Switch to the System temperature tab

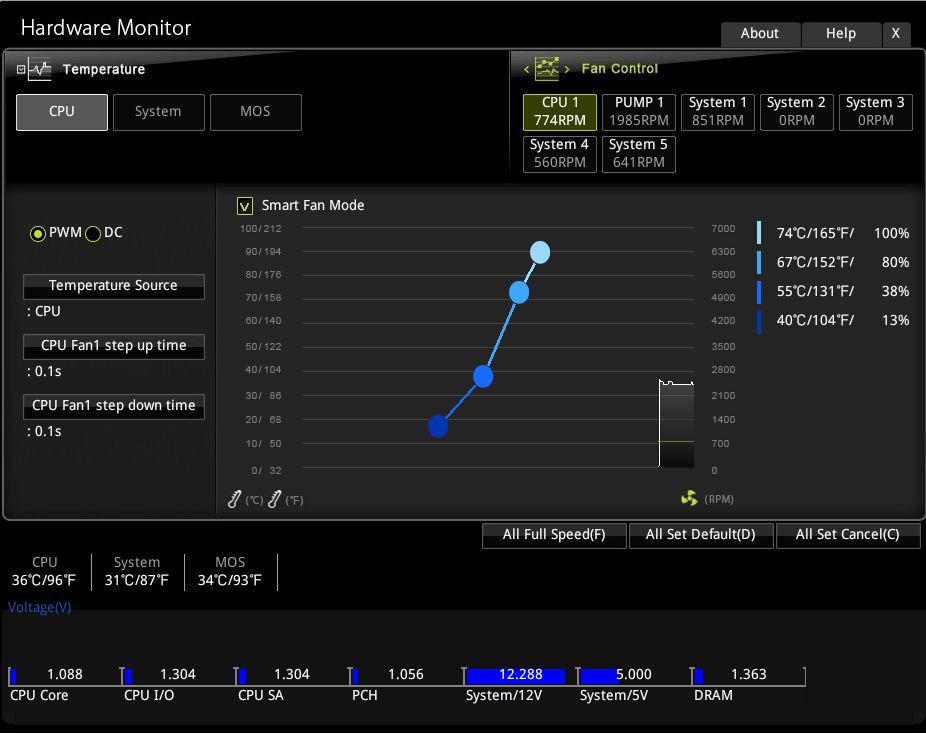[158, 112]
